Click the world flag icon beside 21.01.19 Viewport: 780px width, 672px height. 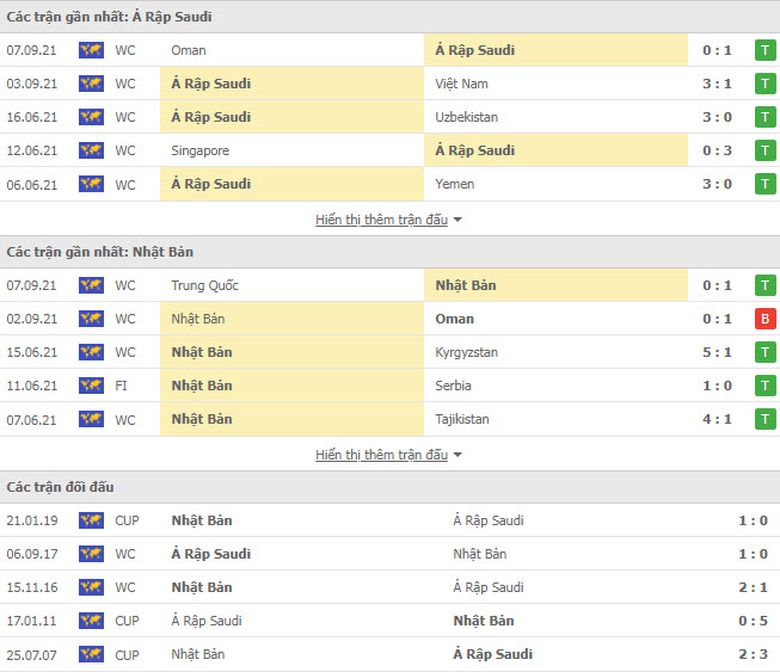(91, 520)
